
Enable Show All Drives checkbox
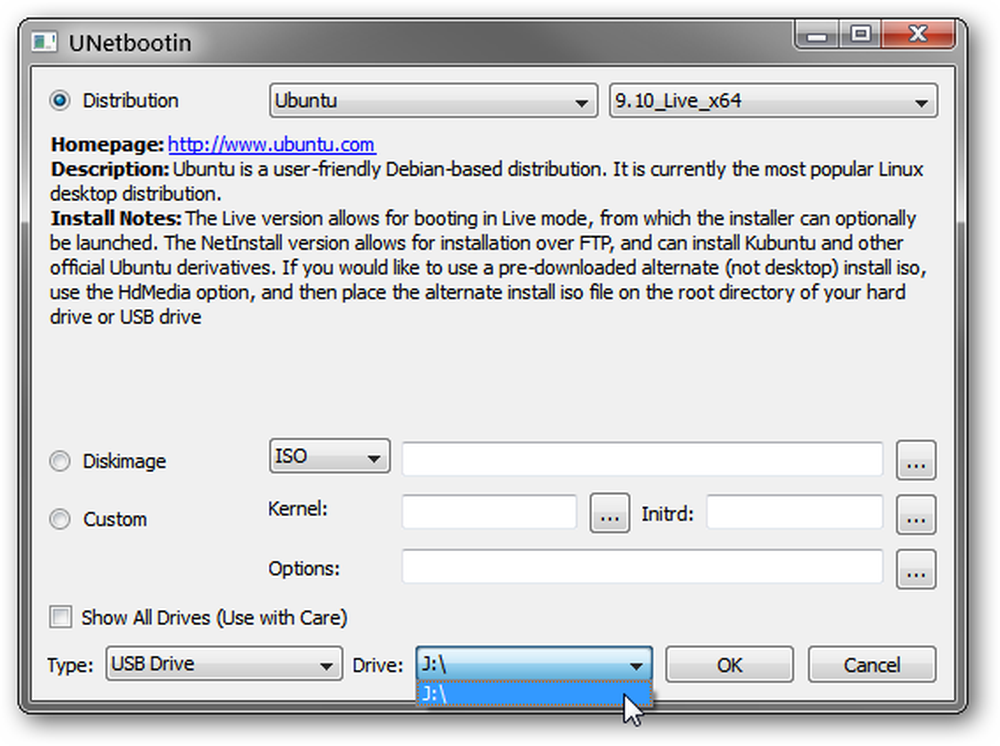click(61, 617)
